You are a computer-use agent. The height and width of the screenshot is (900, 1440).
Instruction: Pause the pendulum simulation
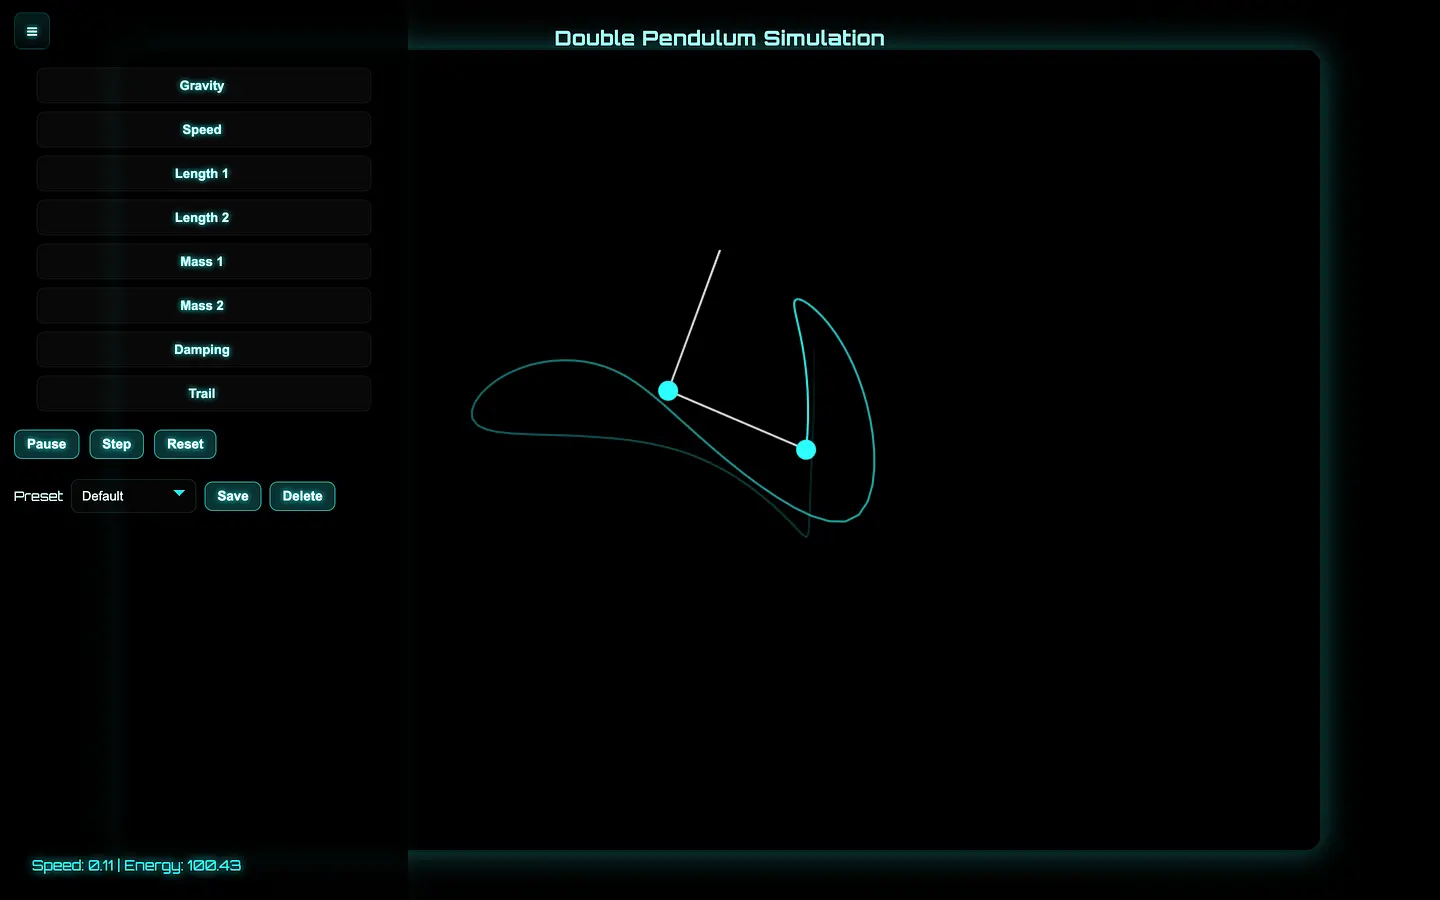point(46,444)
